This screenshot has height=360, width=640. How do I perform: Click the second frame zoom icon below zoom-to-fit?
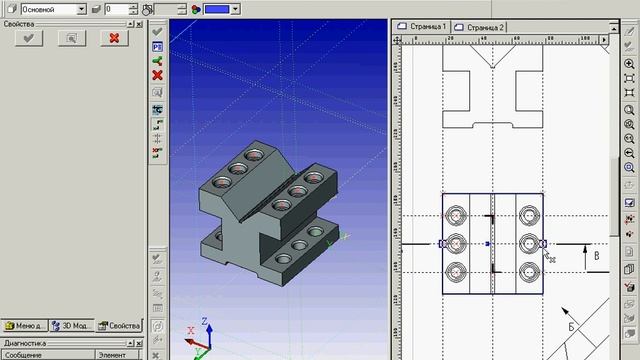[x=629, y=93]
